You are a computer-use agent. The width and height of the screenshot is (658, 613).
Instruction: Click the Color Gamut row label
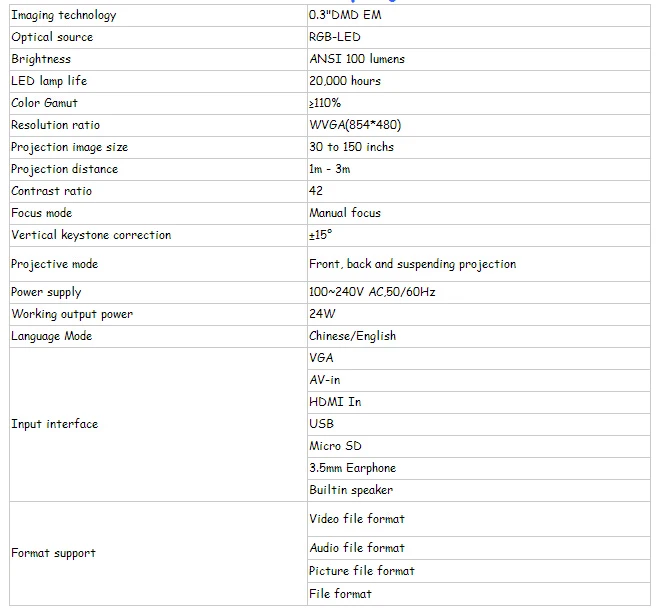coord(44,103)
